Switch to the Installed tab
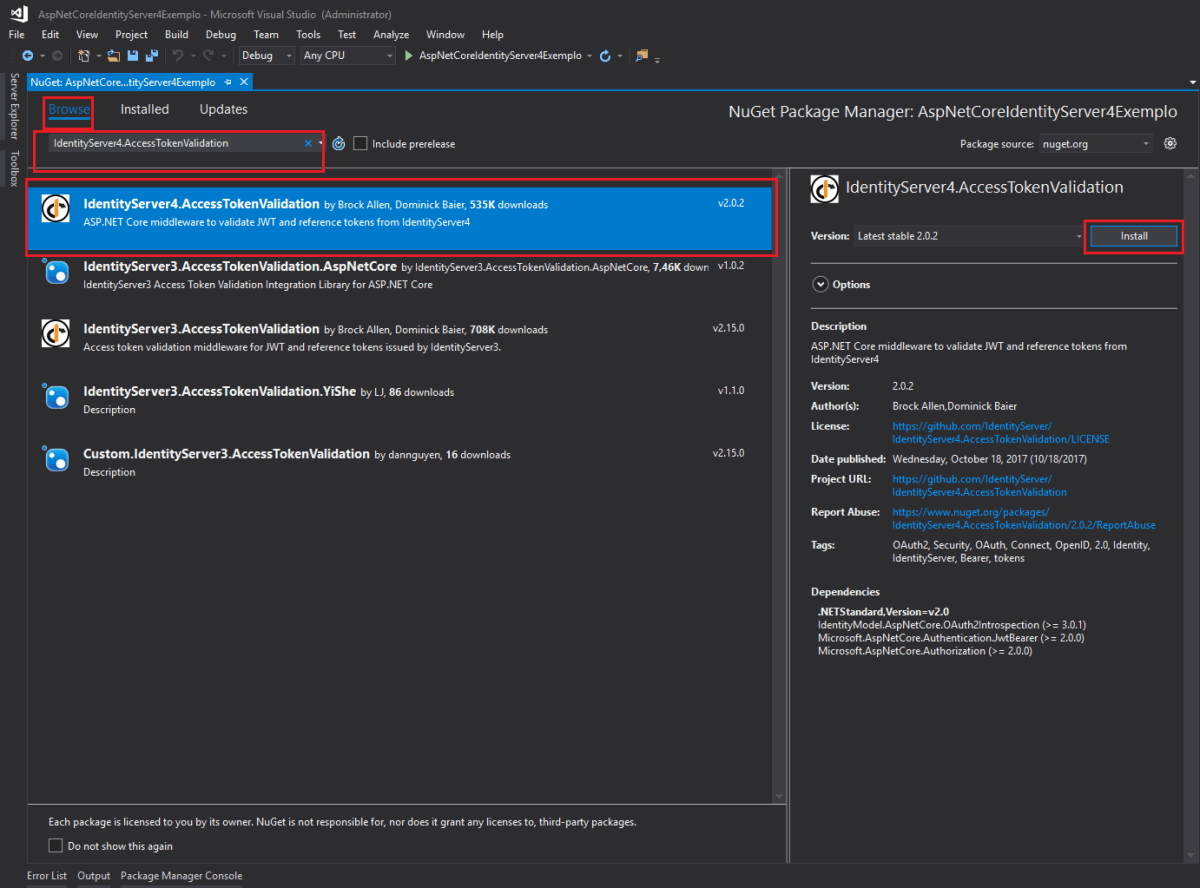 [145, 110]
